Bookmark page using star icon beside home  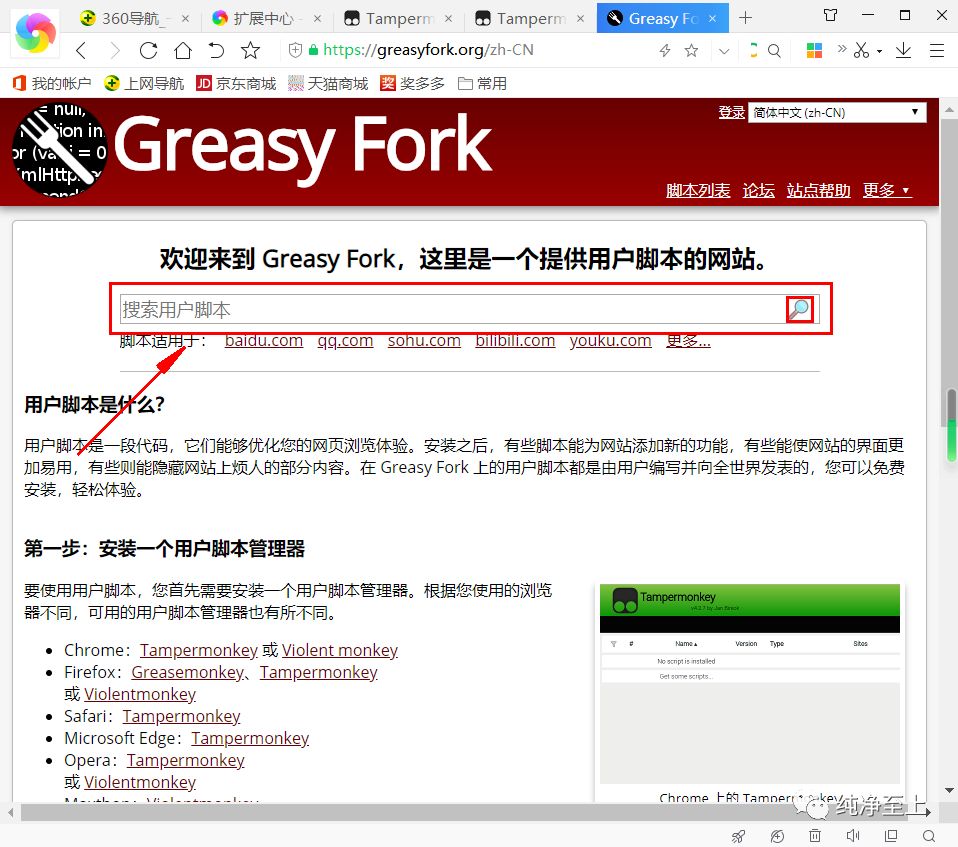coord(250,50)
